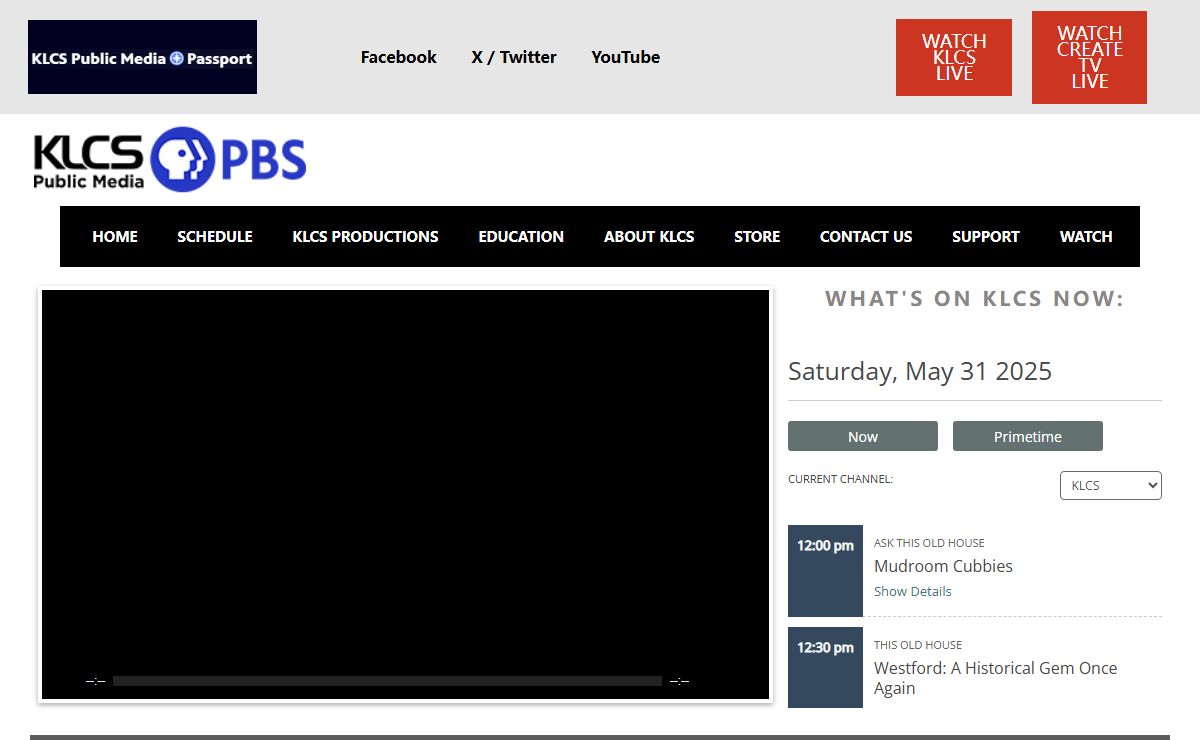Click the video progress bar

[387, 681]
